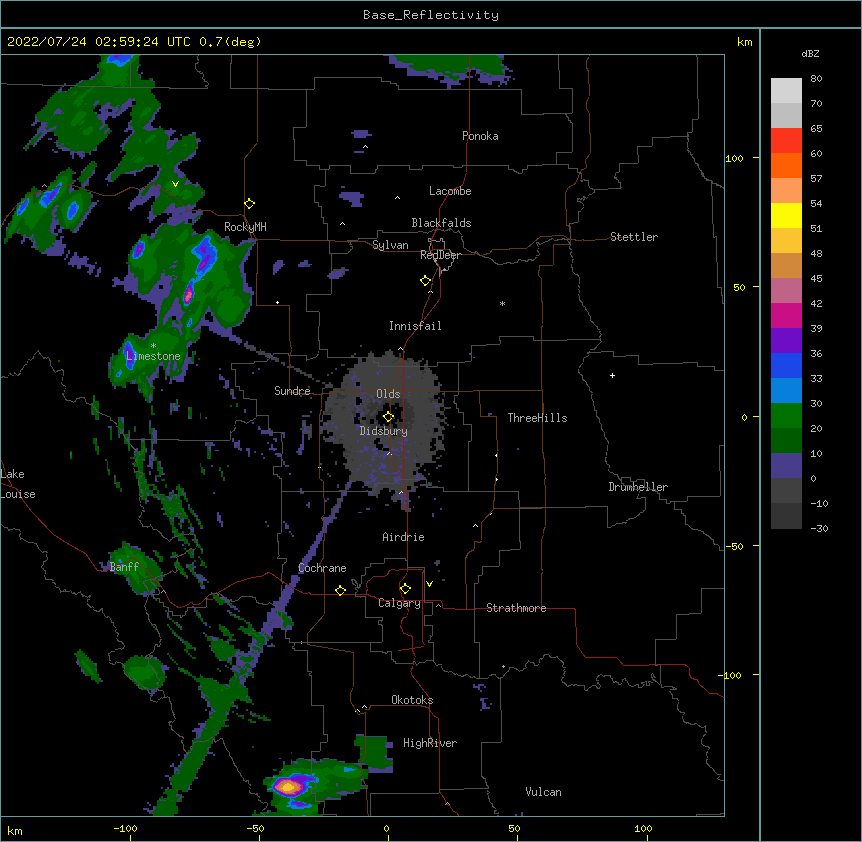Viewport: 862px width, 842px height.
Task: Click the -50 tick on right axis
Action: point(734,546)
